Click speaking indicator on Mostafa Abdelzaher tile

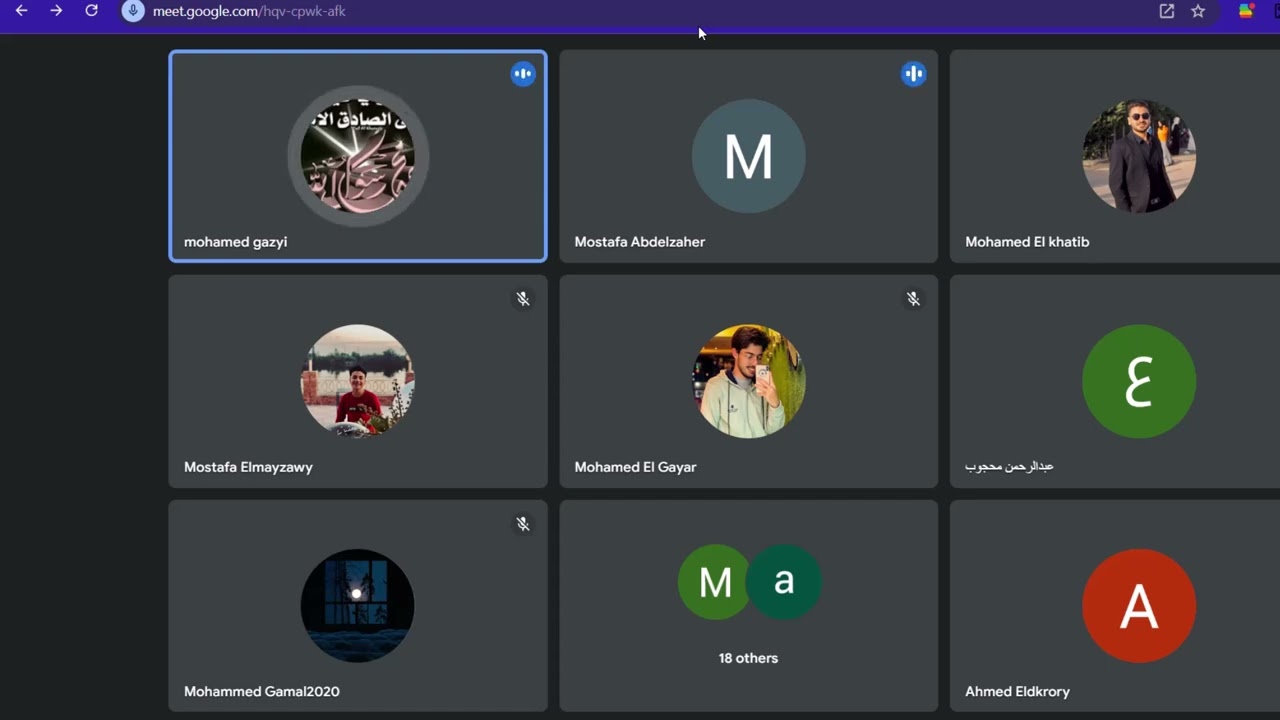coord(913,74)
